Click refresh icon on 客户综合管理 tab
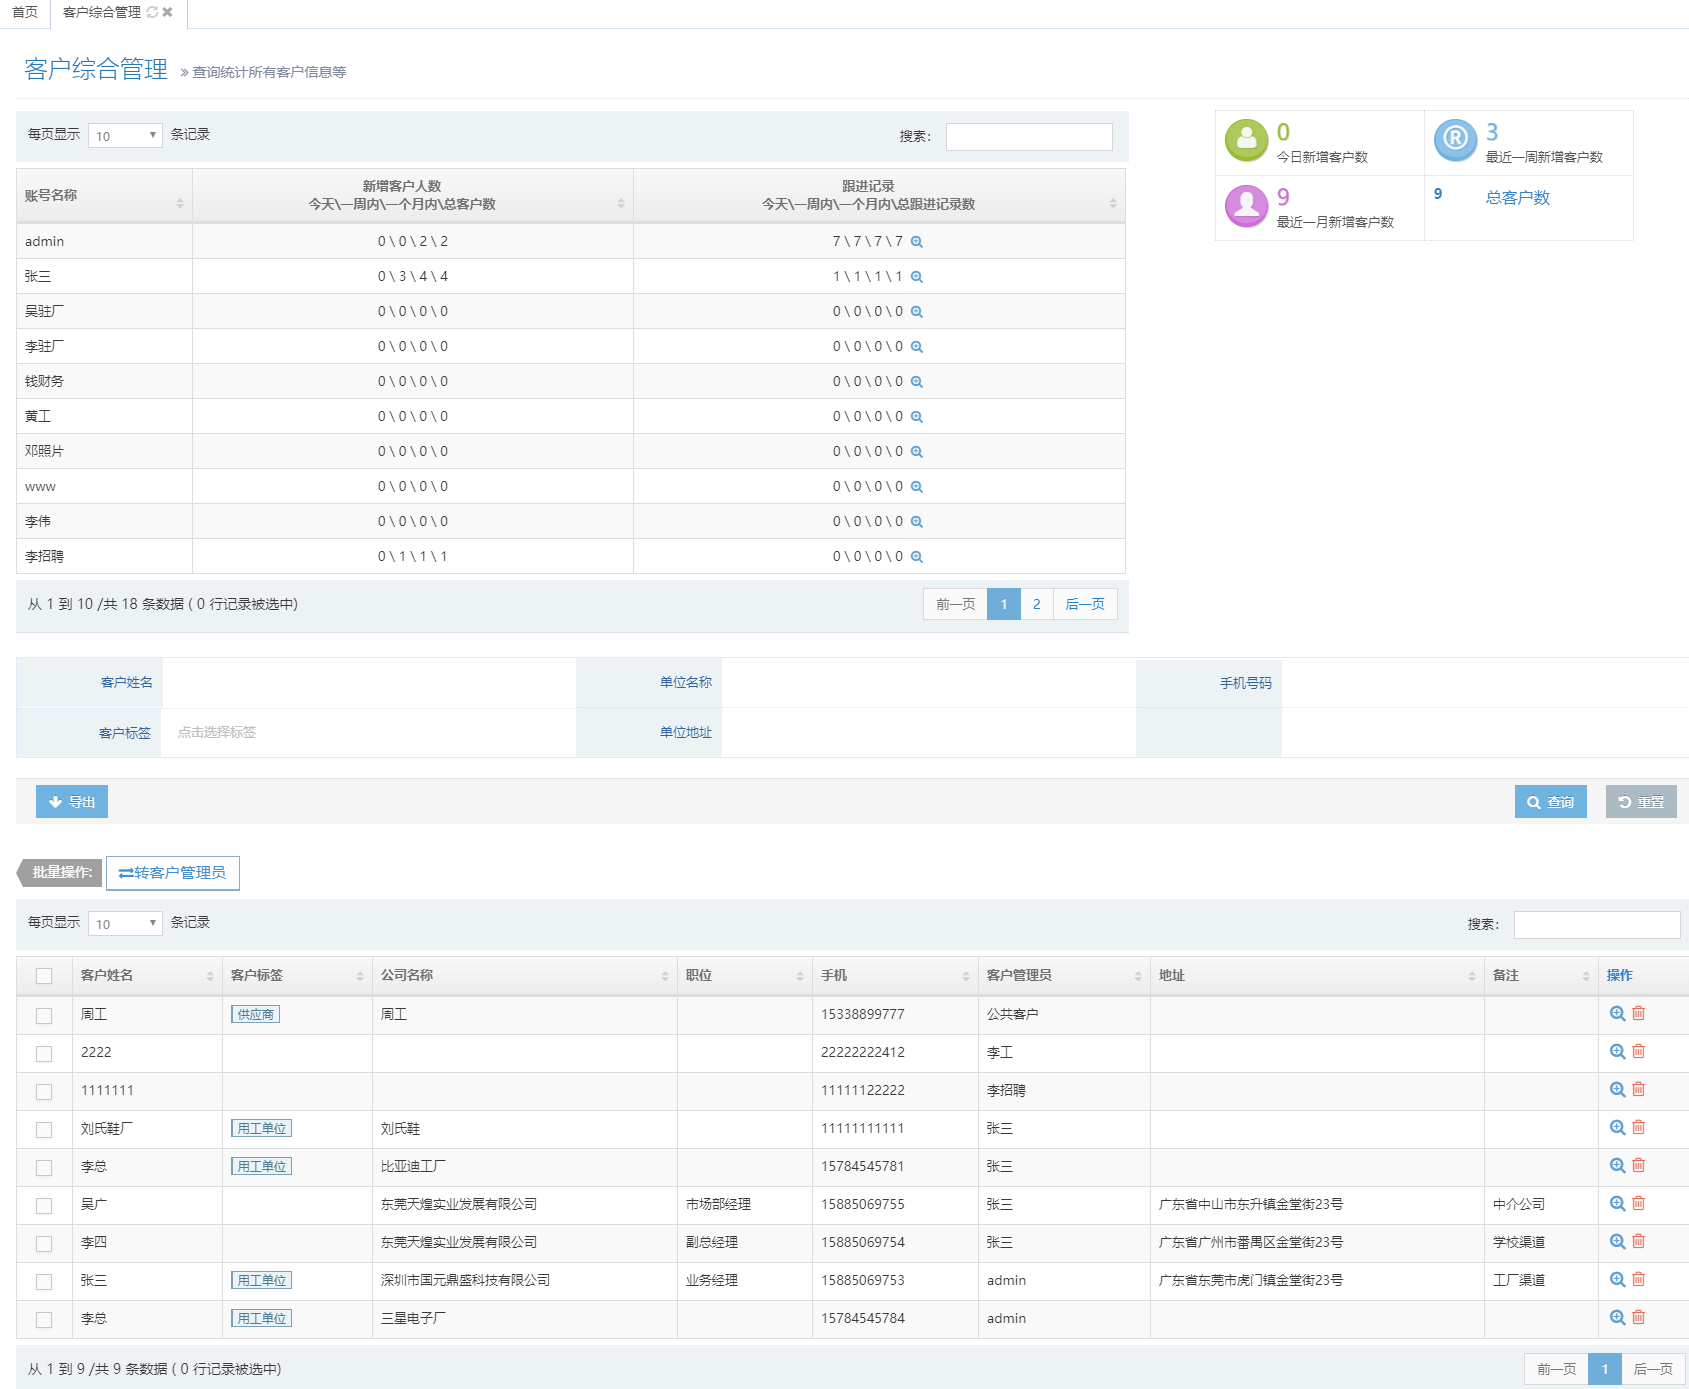1689x1389 pixels. pyautogui.click(x=152, y=12)
